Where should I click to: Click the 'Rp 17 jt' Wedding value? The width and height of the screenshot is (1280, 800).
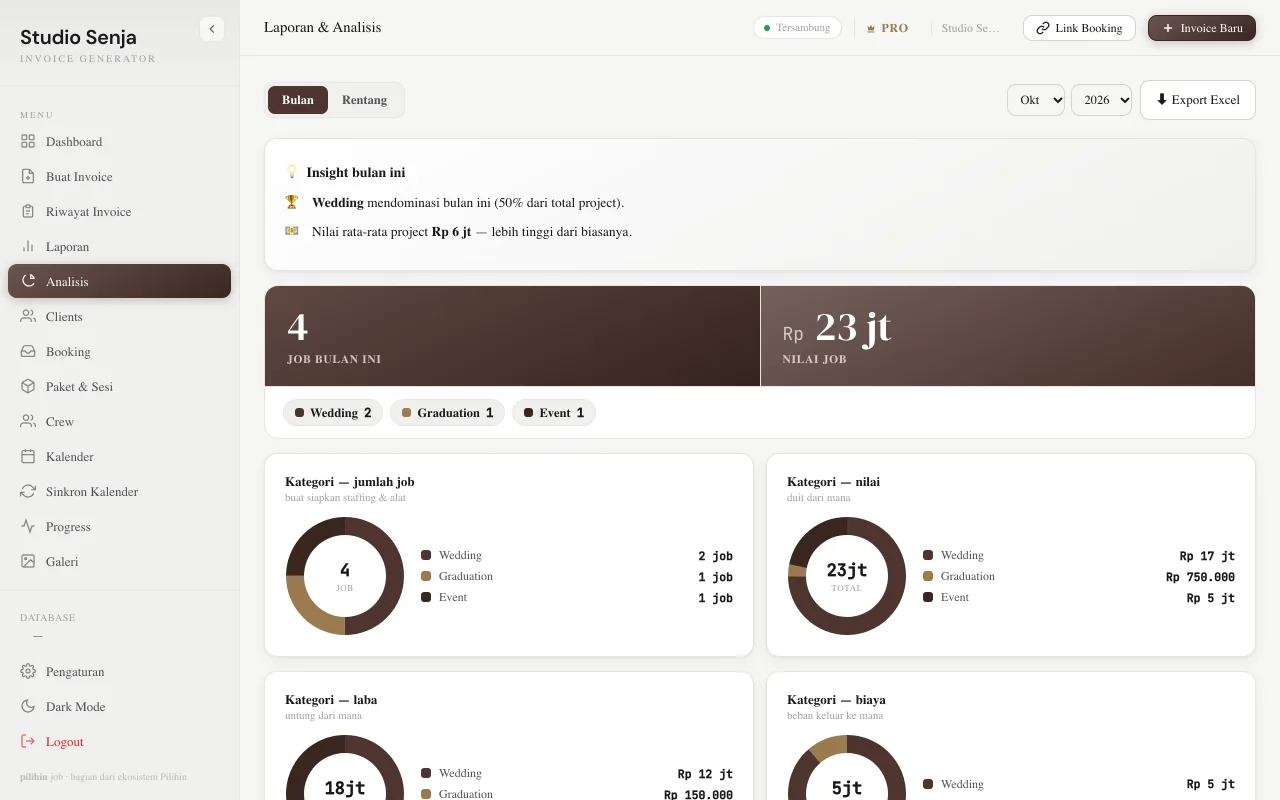(x=1207, y=556)
